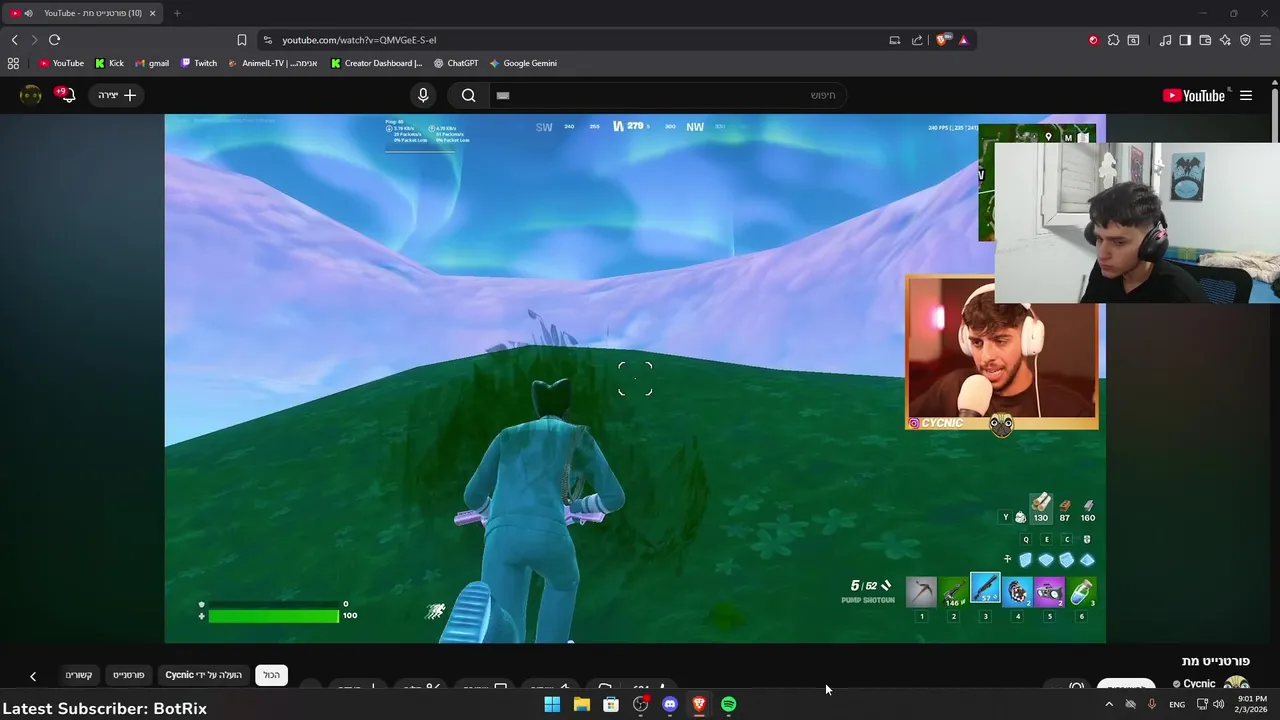Open the Leo AI sparkle icon
Screen dimensions: 1280x720
(x=1225, y=40)
